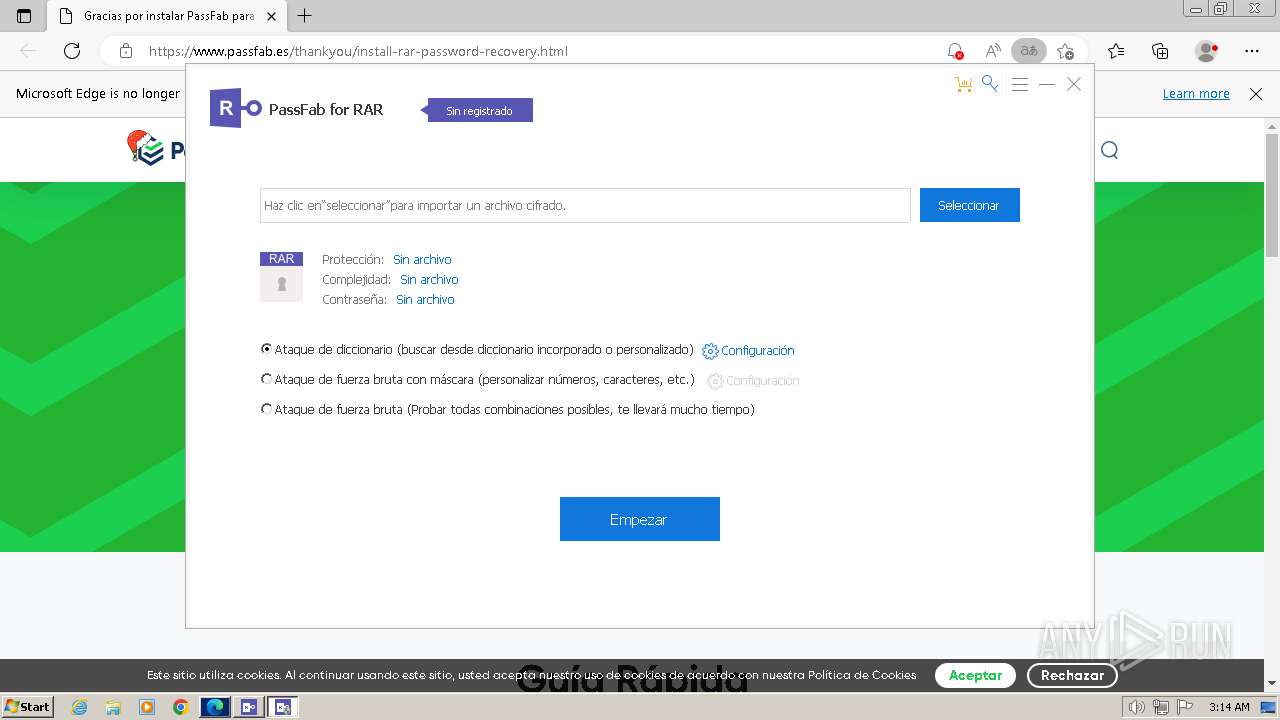The width and height of the screenshot is (1280, 720).
Task: Open the PassFab shopping cart purchase icon
Action: (963, 85)
